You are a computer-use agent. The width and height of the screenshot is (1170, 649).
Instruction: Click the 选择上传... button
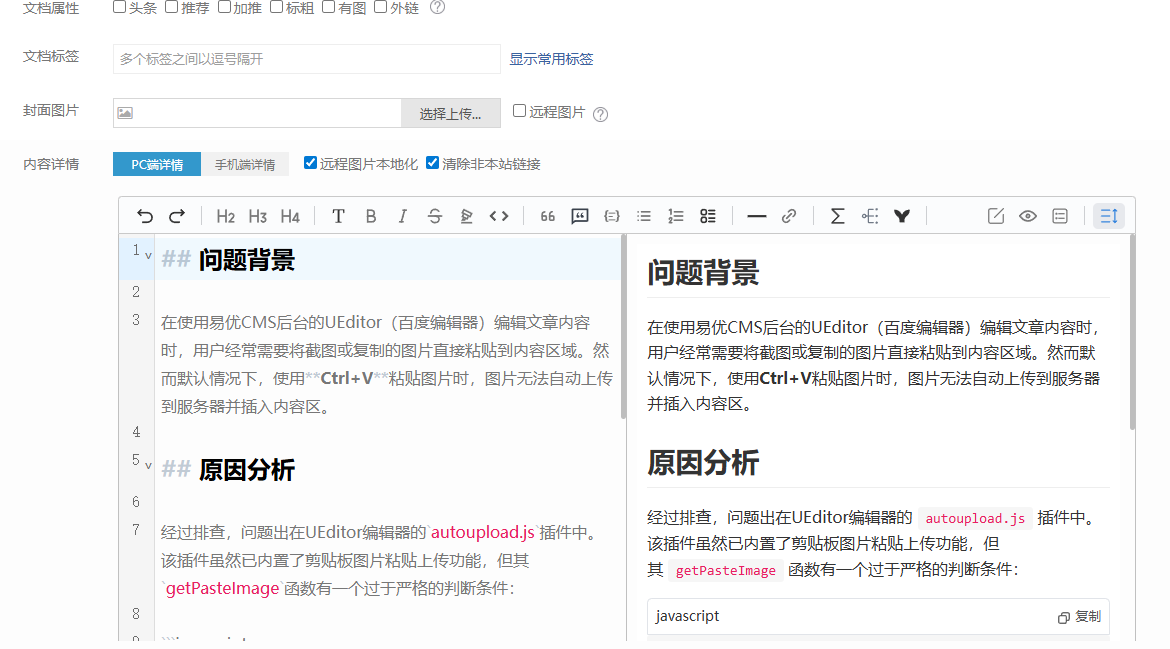(x=450, y=113)
